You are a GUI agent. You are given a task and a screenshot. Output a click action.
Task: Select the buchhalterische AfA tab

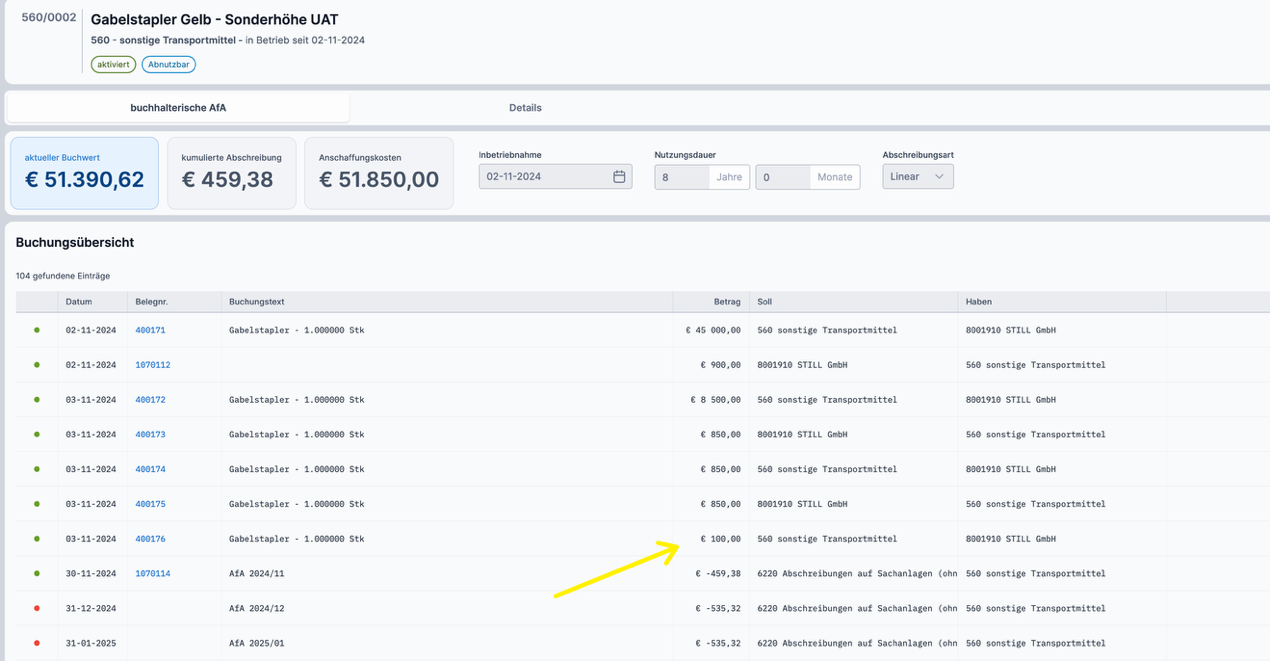point(178,108)
